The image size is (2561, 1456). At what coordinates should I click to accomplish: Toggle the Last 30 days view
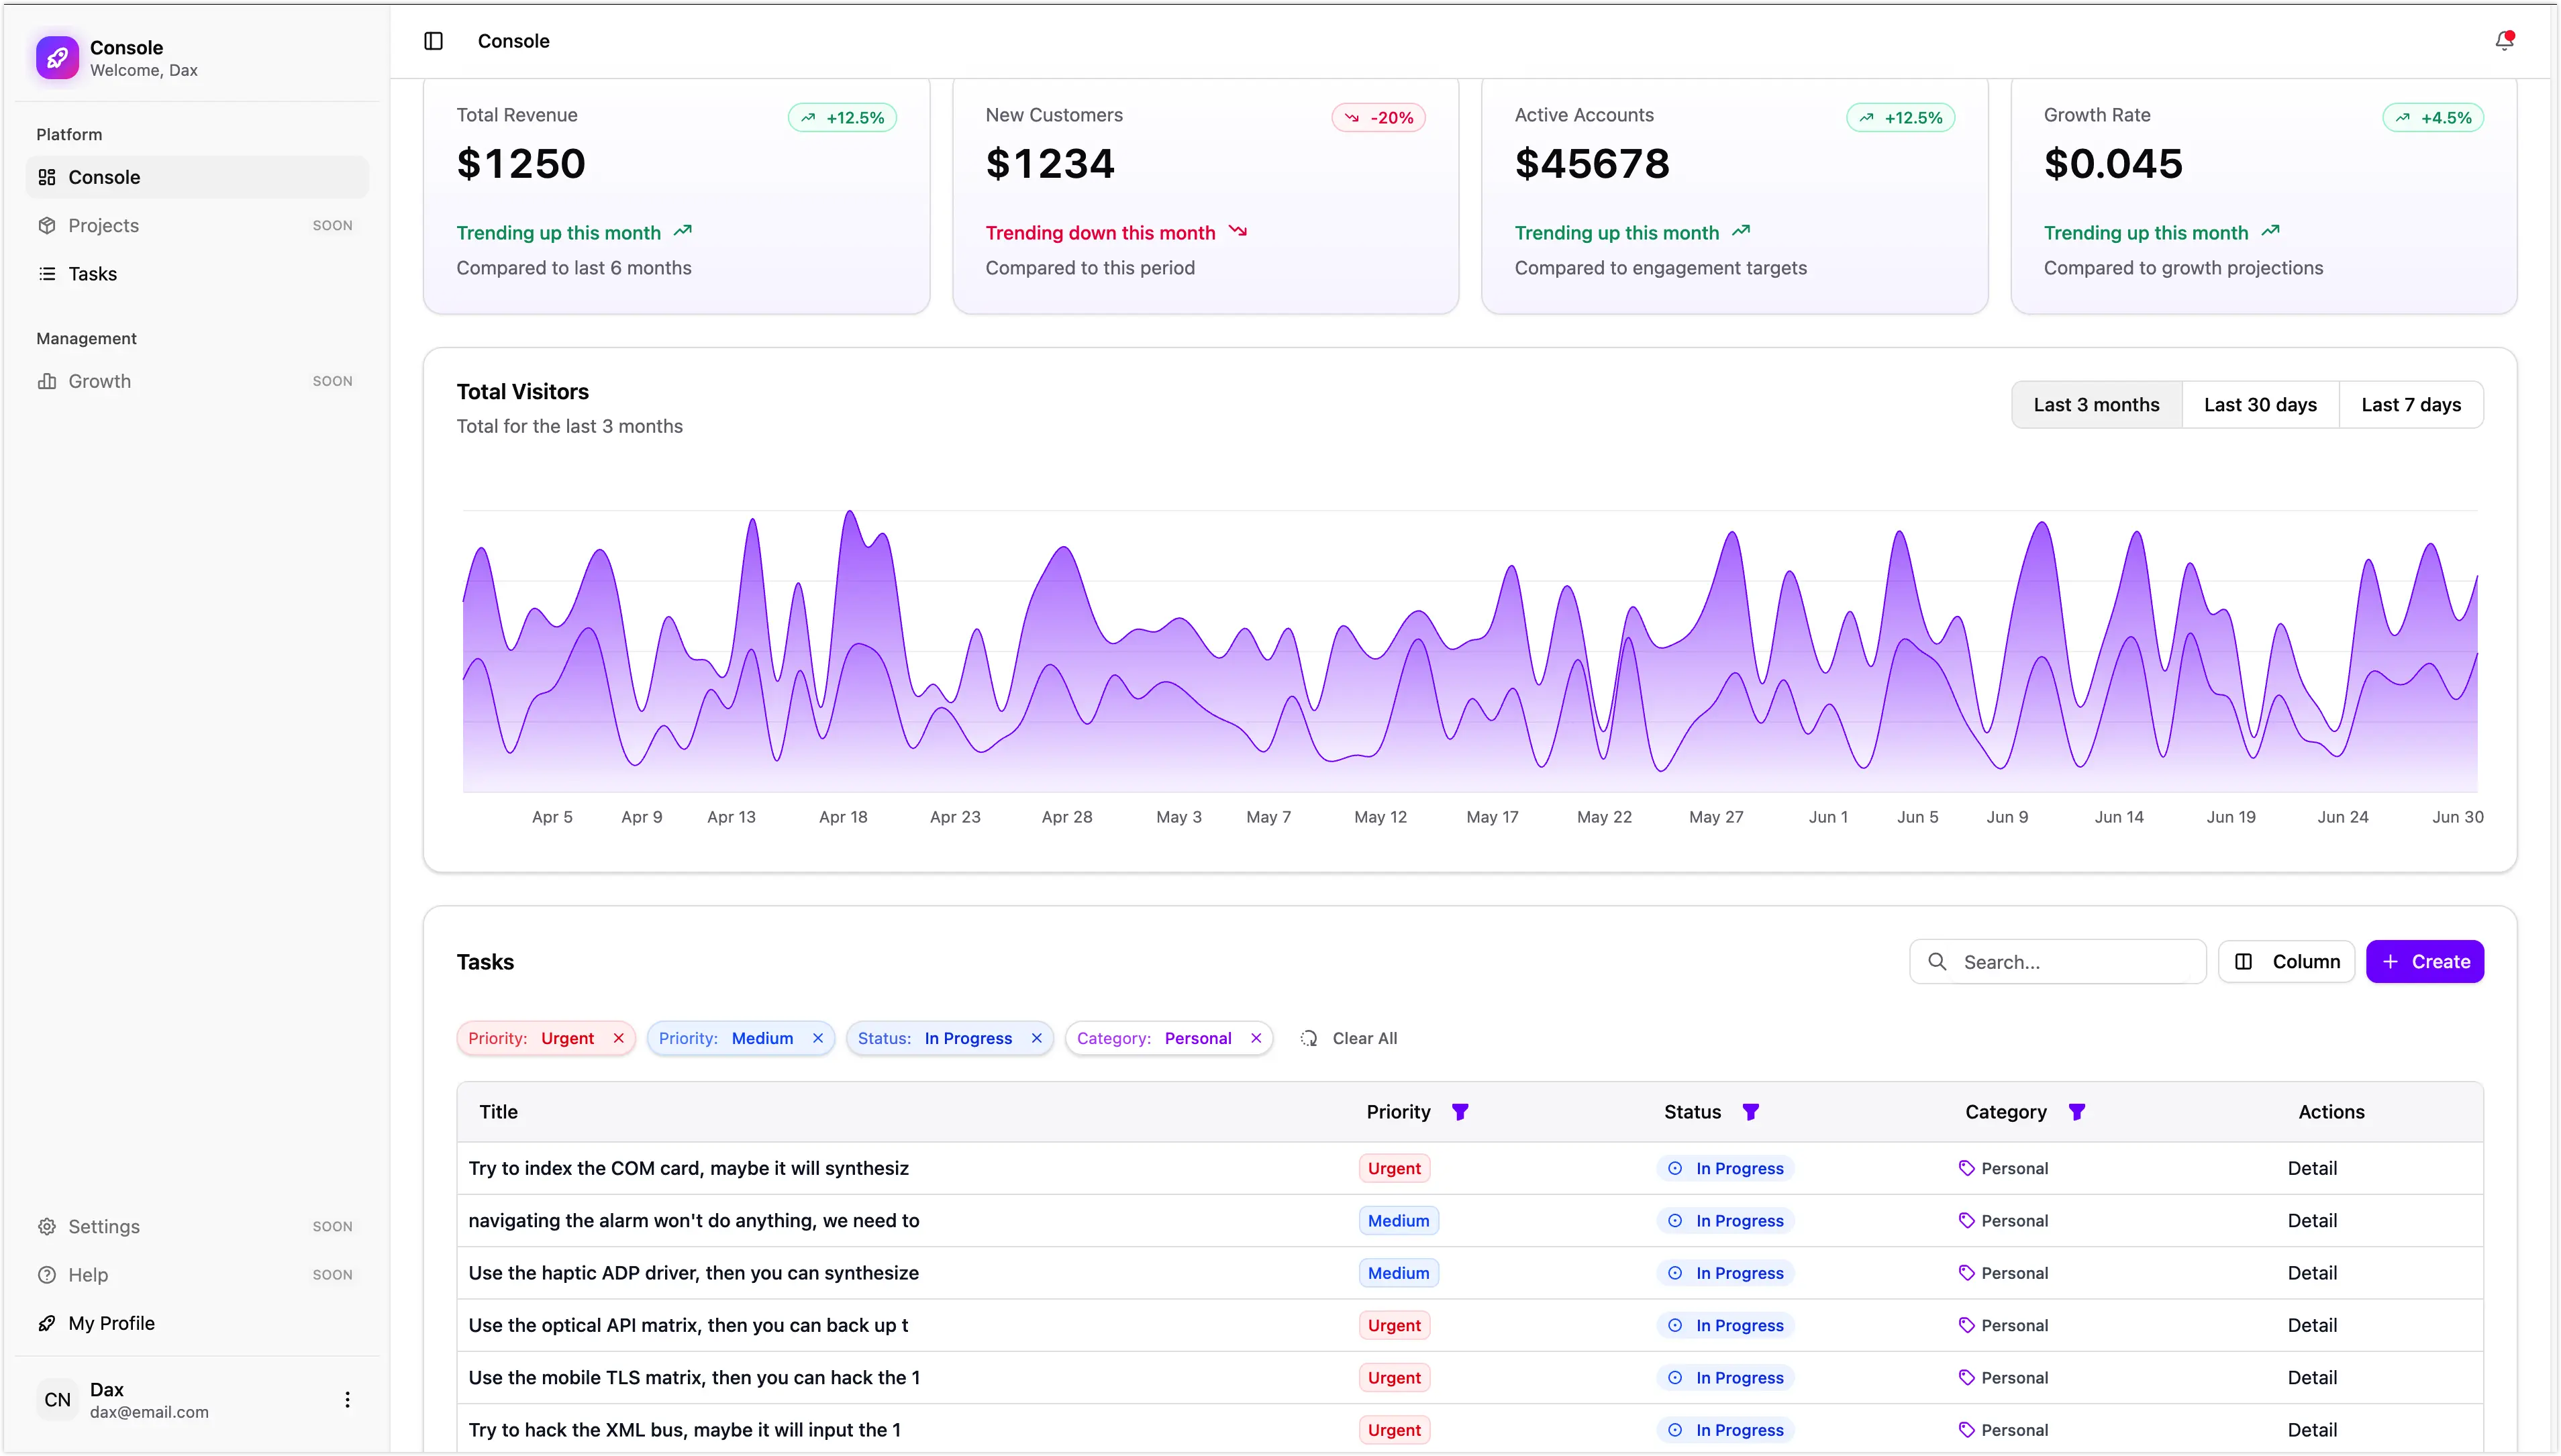tap(2260, 404)
